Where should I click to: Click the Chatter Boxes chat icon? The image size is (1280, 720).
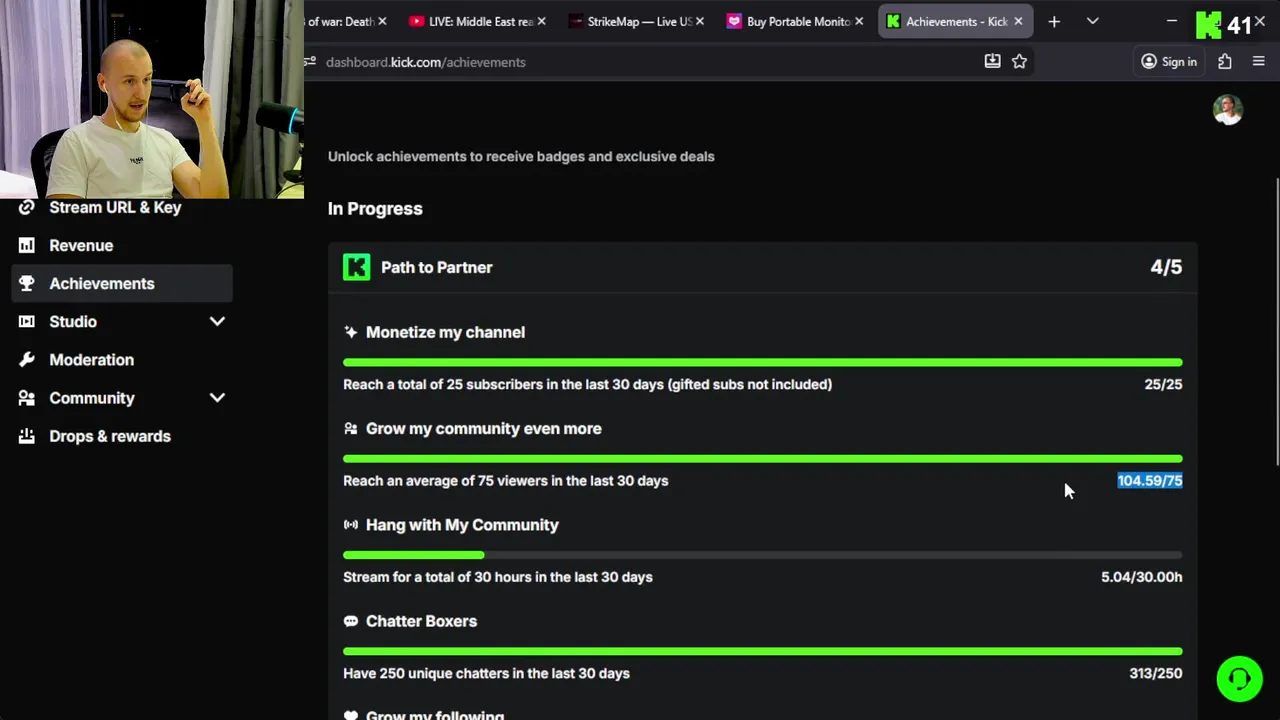(350, 621)
